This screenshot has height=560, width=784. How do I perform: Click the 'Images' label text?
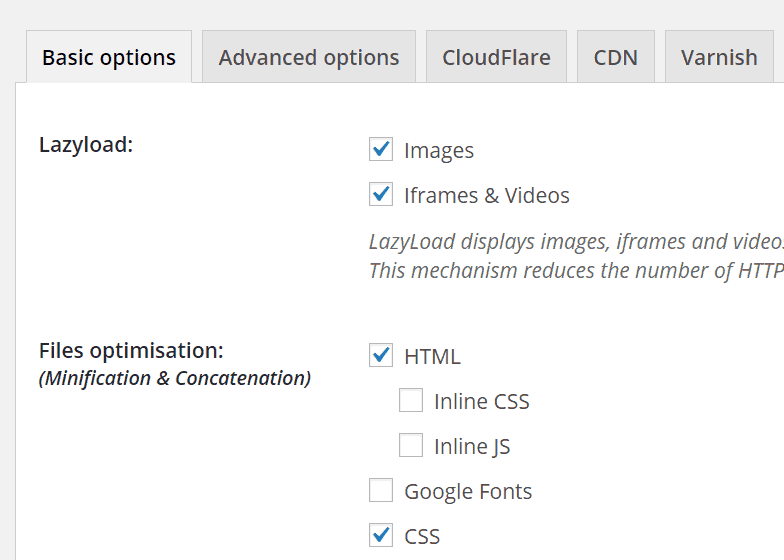[439, 151]
